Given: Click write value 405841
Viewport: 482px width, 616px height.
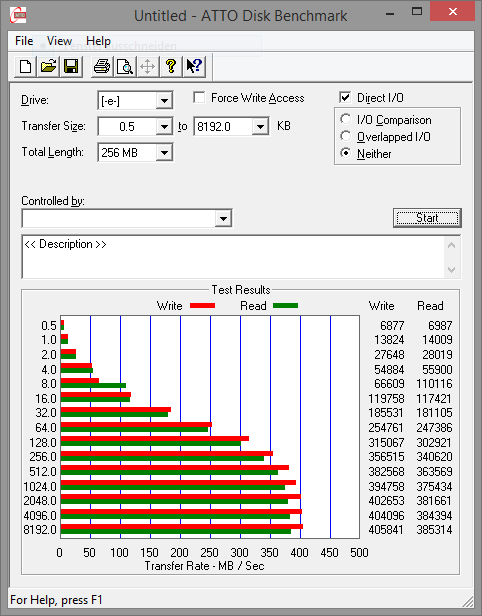Looking at the screenshot, I should (x=386, y=530).
